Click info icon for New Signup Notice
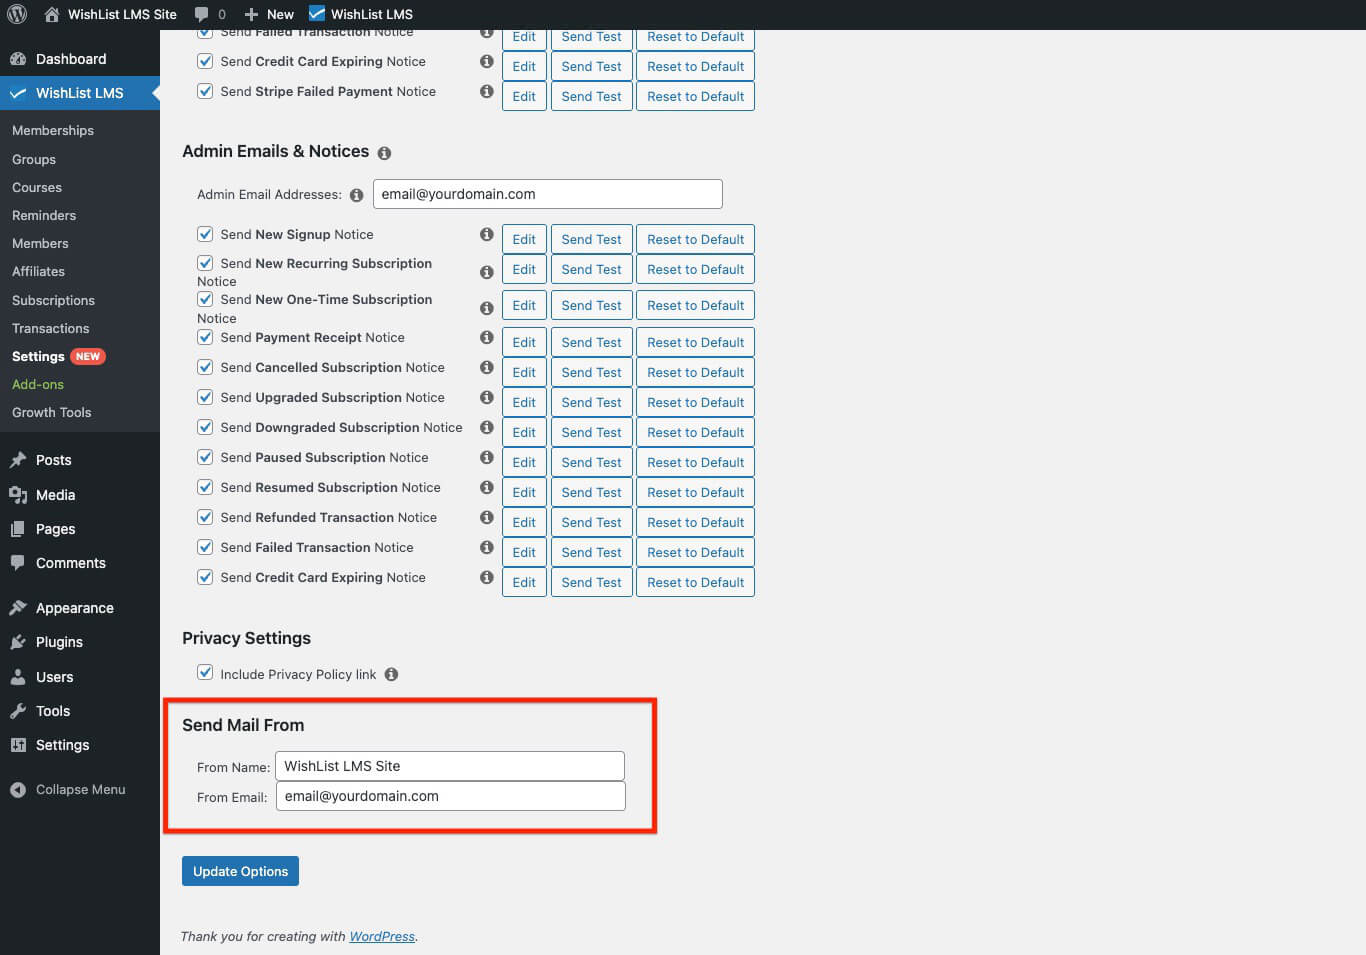 486,234
